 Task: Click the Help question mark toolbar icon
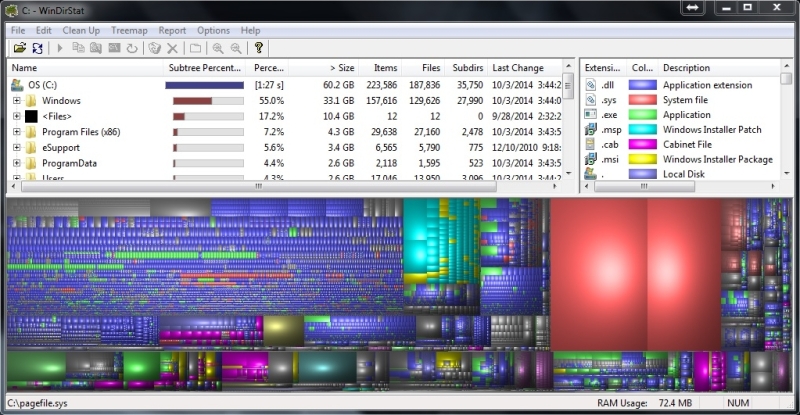click(x=259, y=48)
